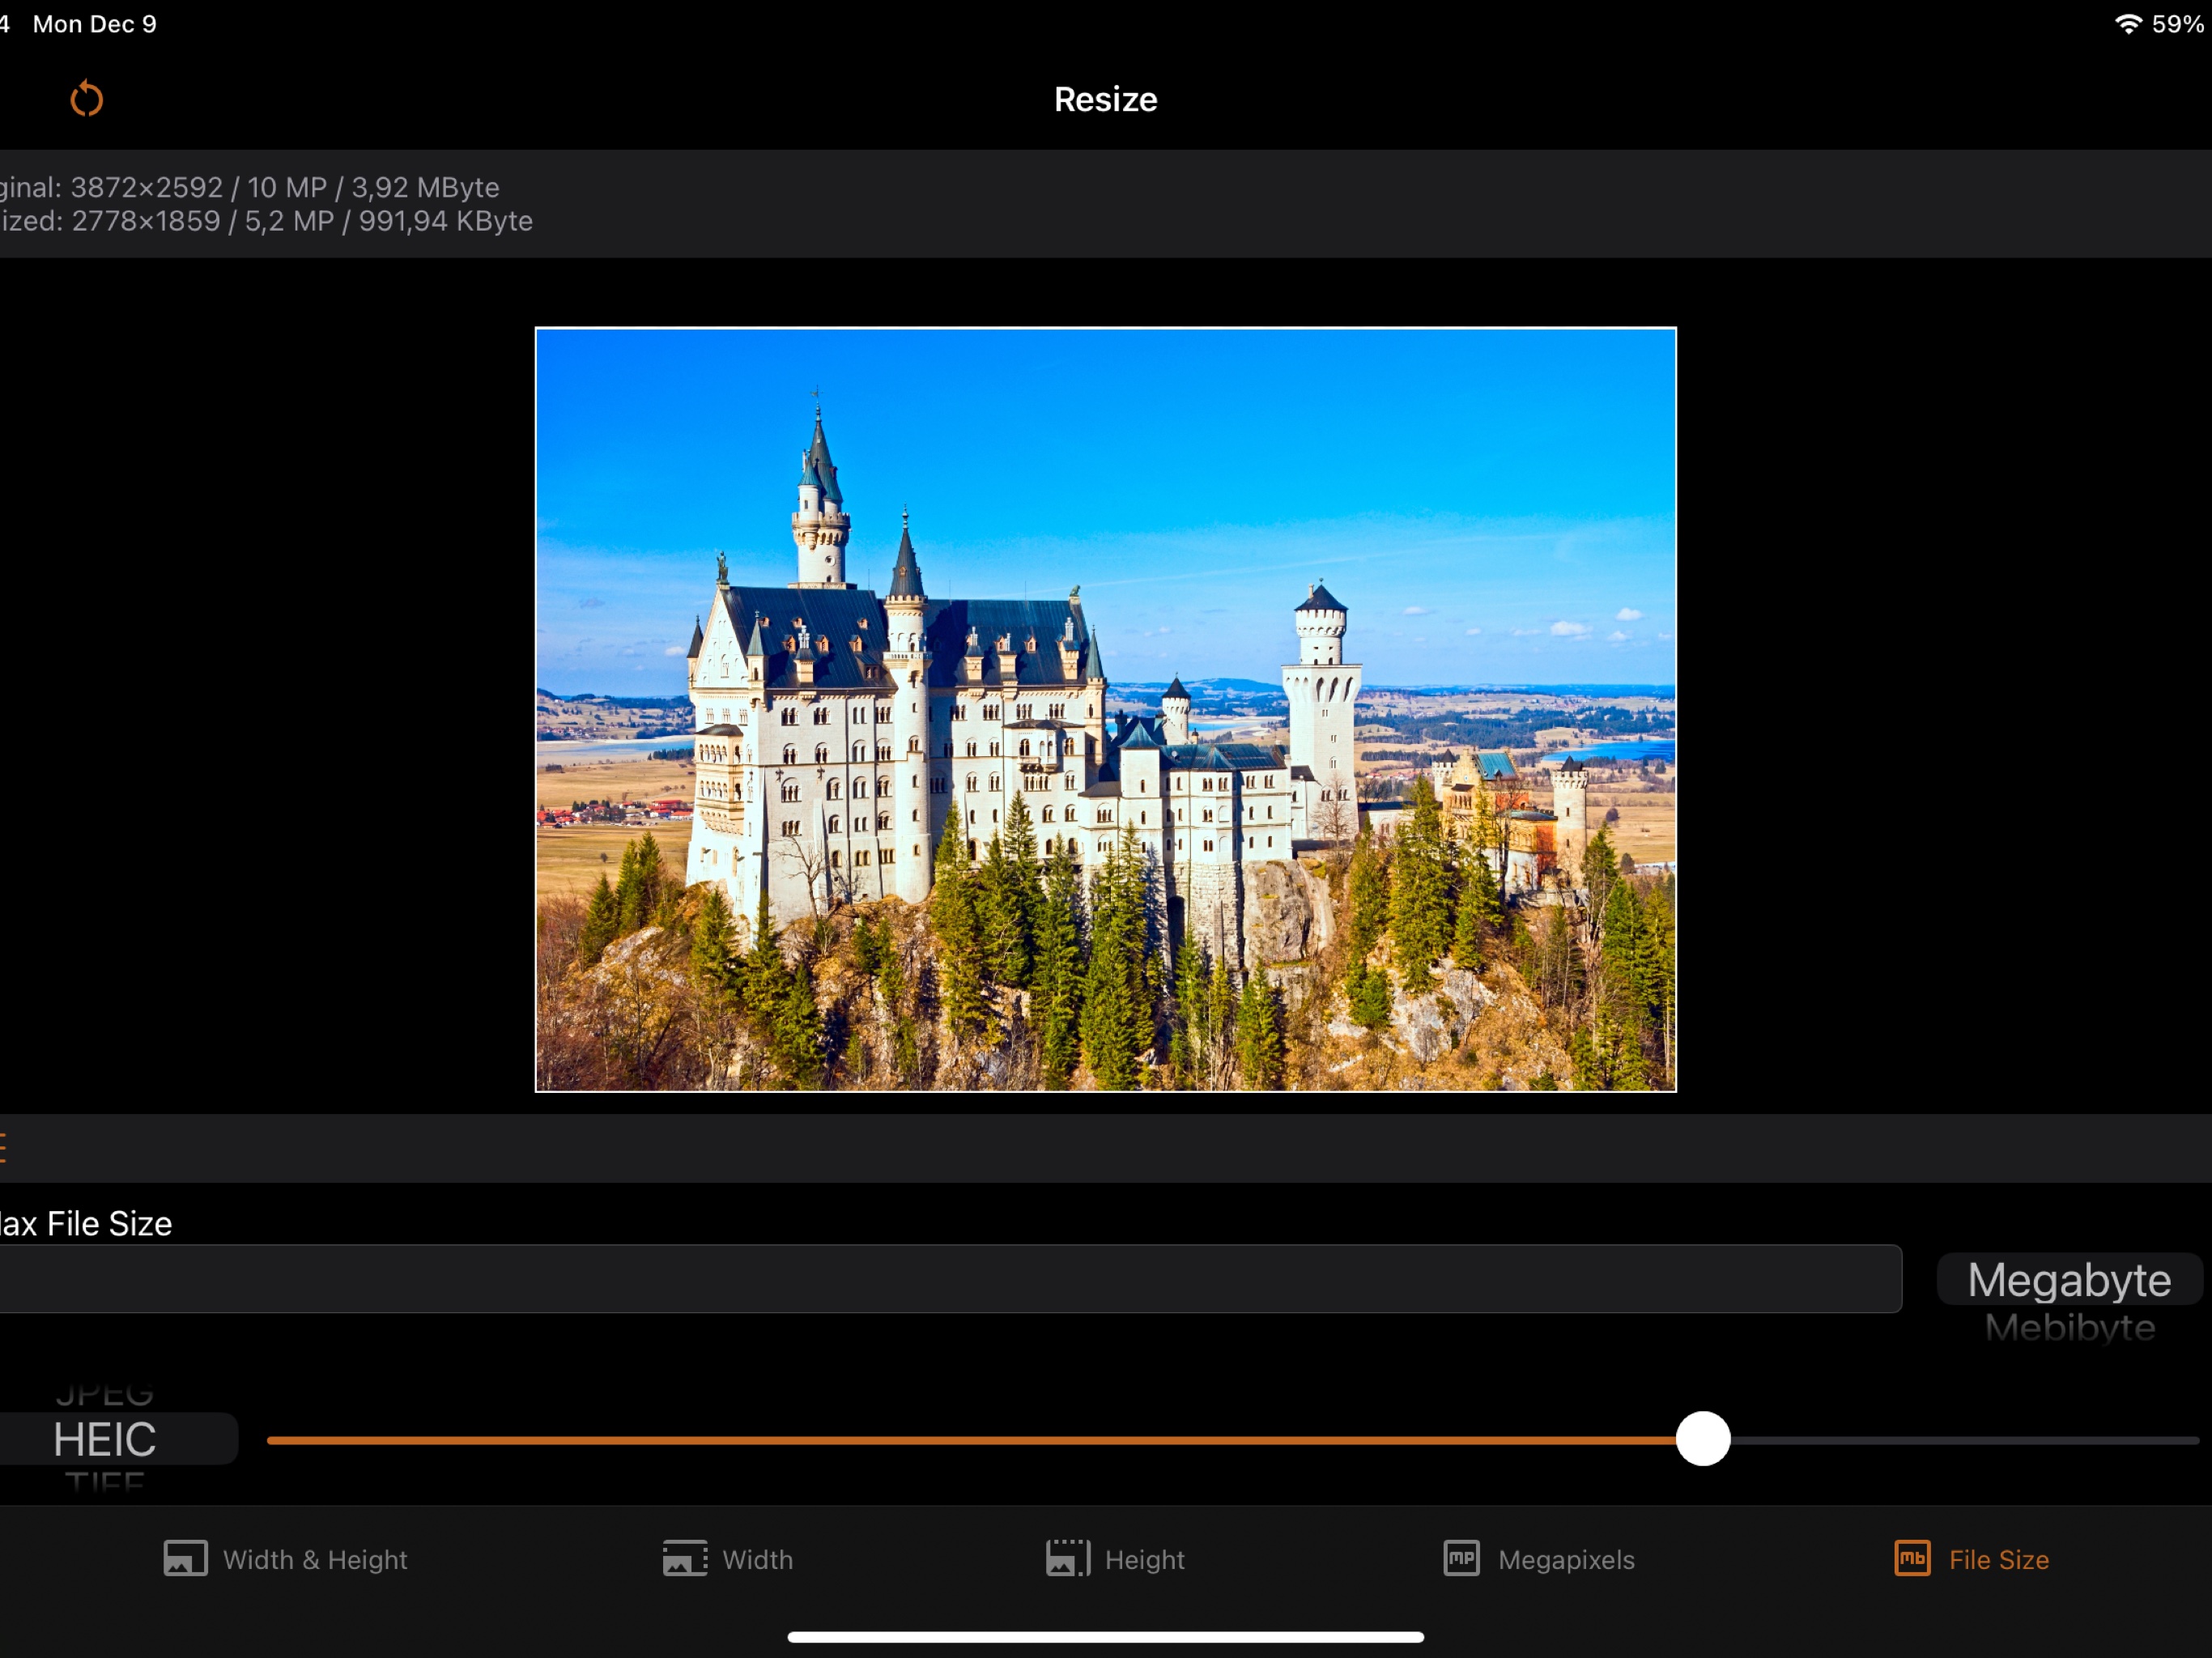Viewport: 2212px width, 1658px height.
Task: Select the Width-only resize mode icon
Action: (x=683, y=1558)
